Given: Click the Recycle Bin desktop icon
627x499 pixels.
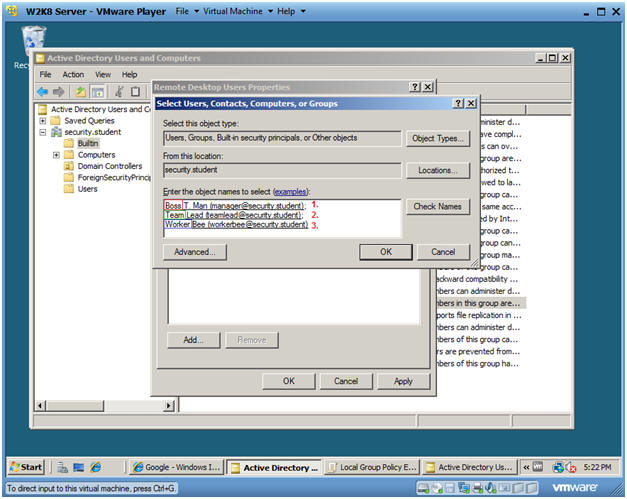Looking at the screenshot, I should click(34, 40).
